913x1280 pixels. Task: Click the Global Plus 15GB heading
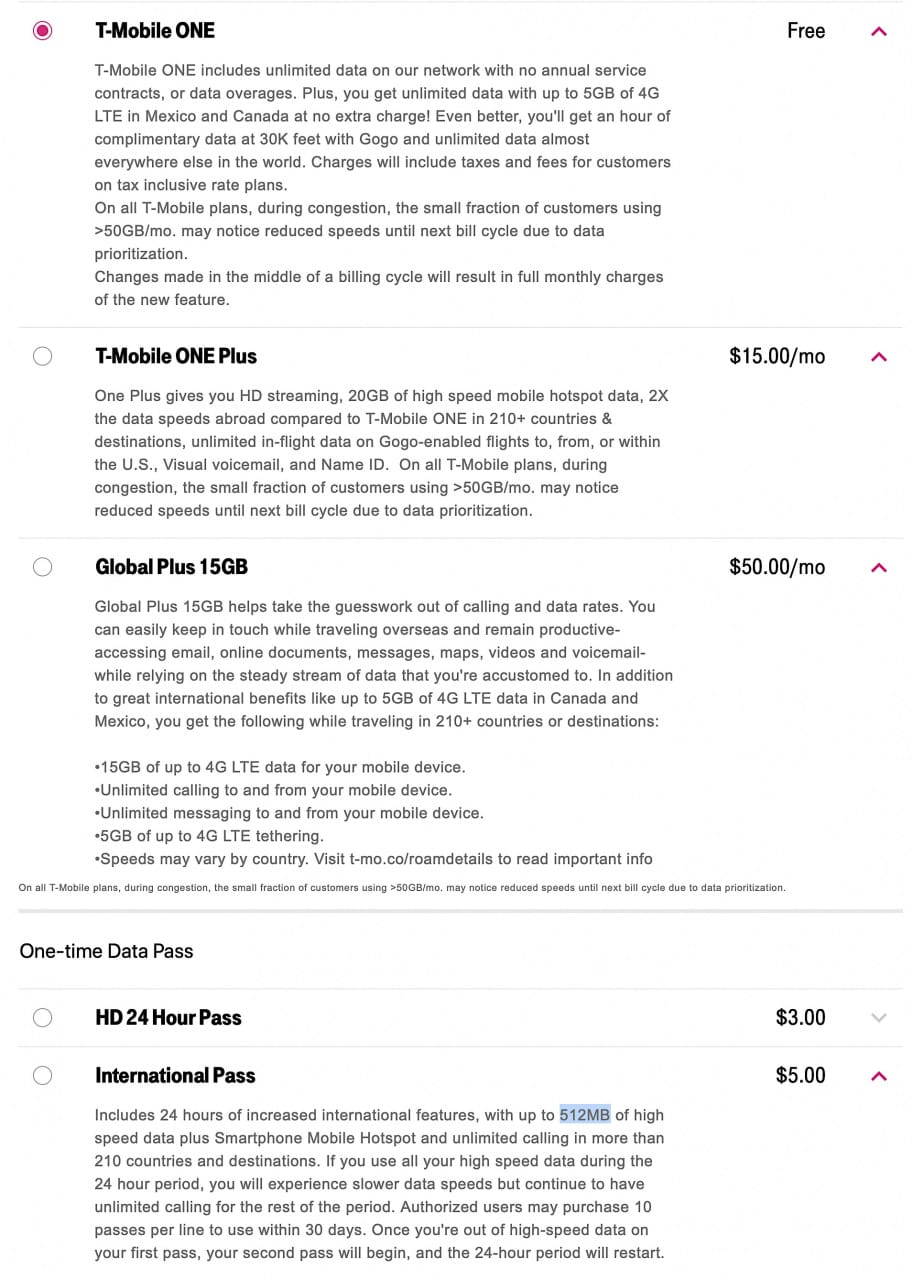pos(171,567)
